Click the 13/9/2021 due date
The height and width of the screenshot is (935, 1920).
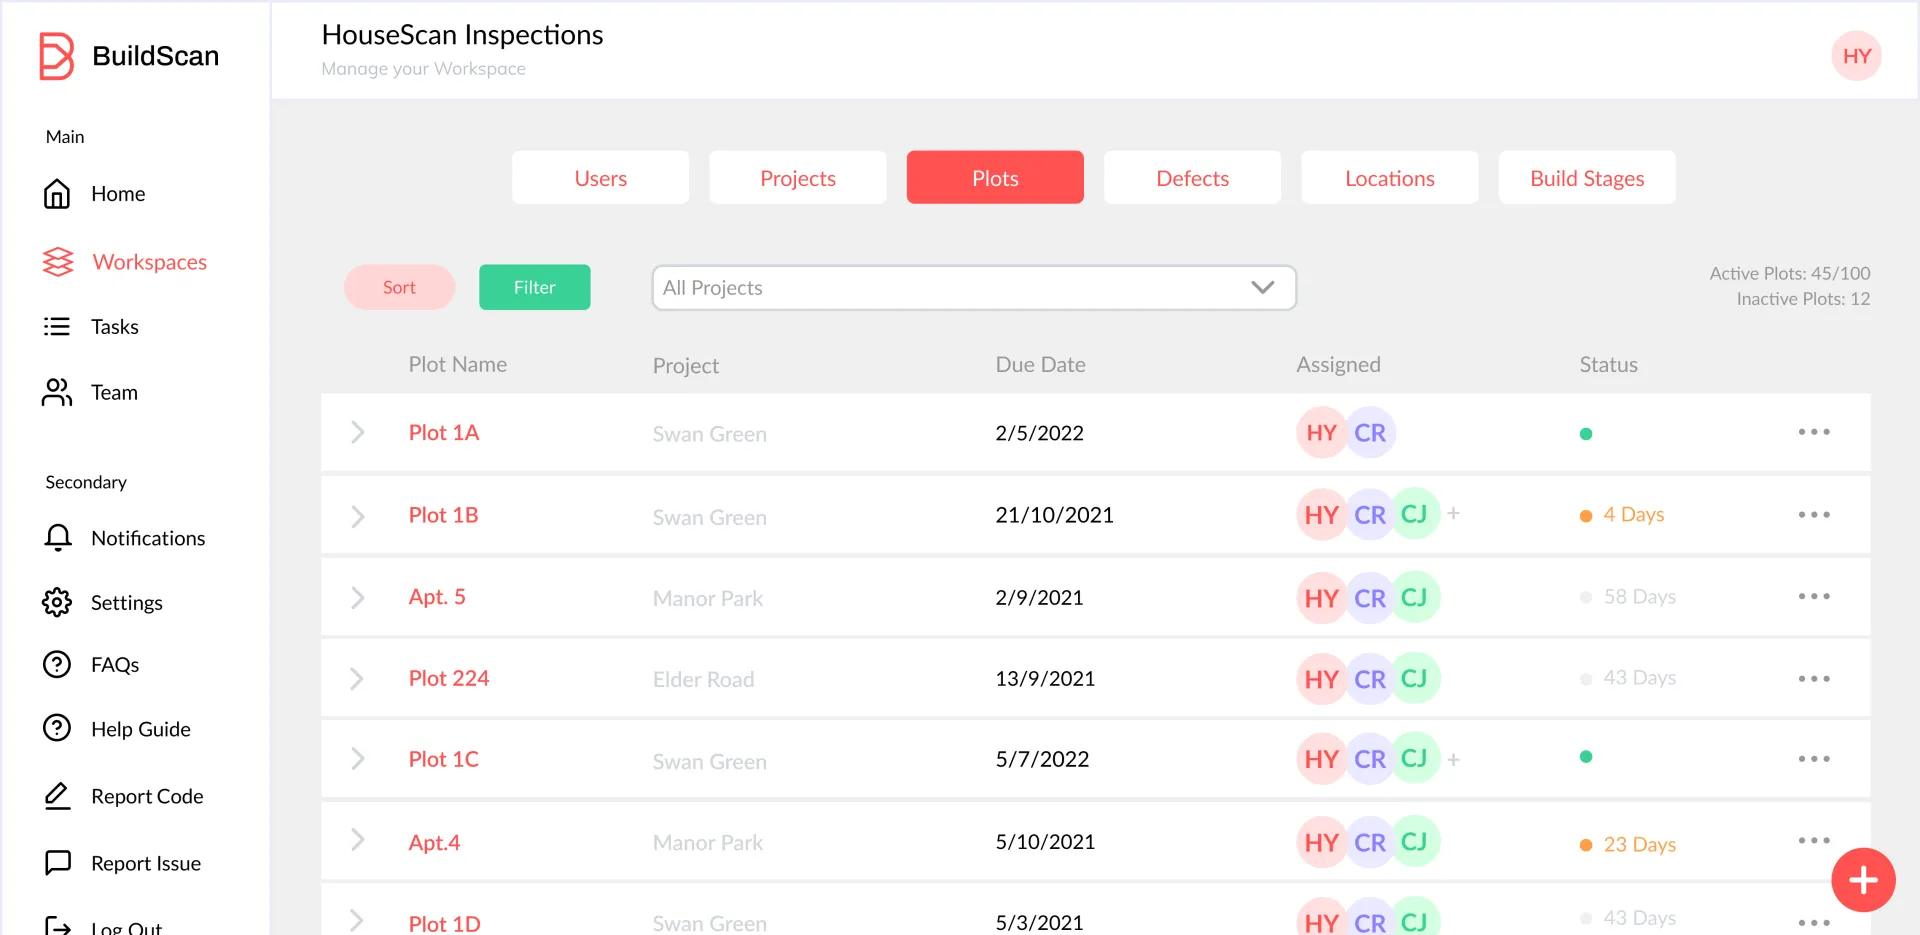click(x=1045, y=679)
